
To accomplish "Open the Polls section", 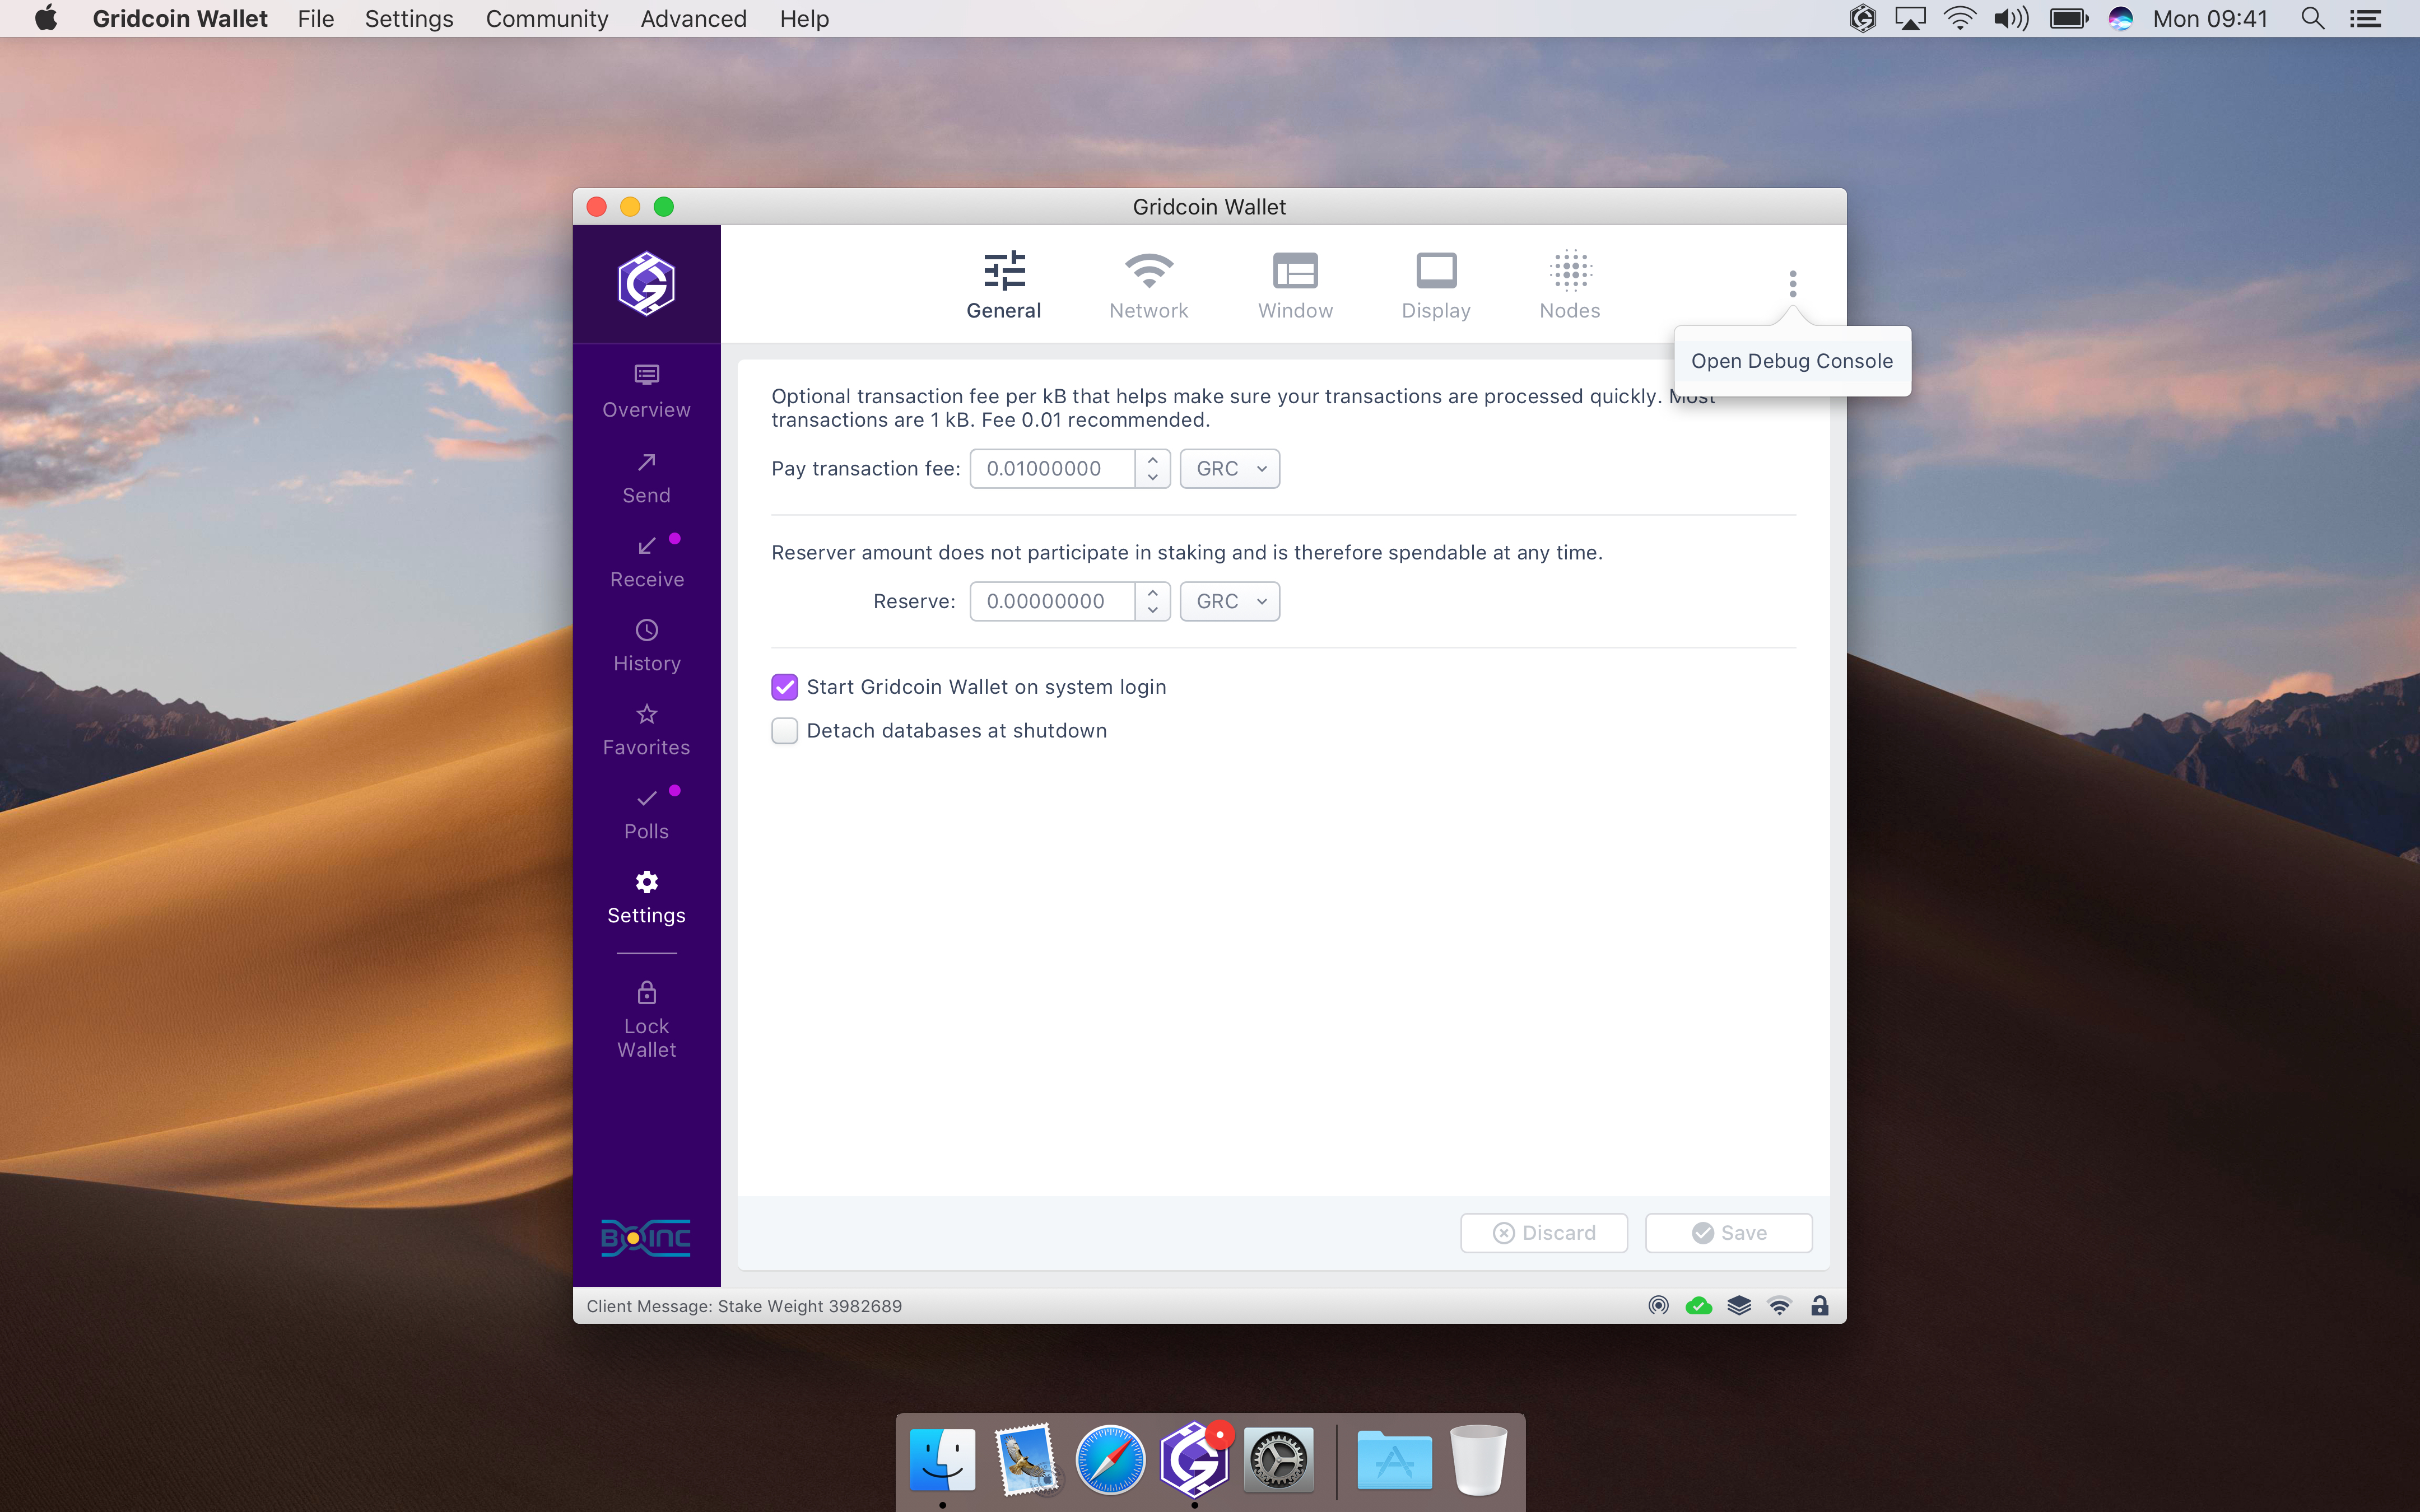I will point(646,814).
